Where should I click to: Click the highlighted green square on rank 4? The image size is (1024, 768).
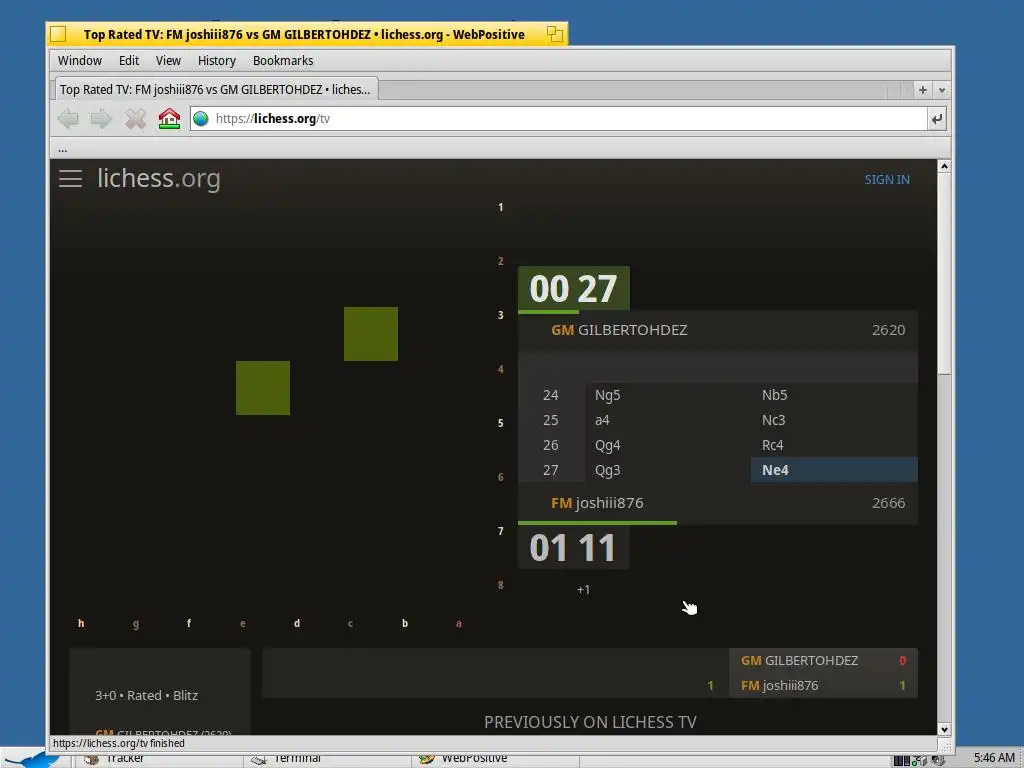[263, 388]
